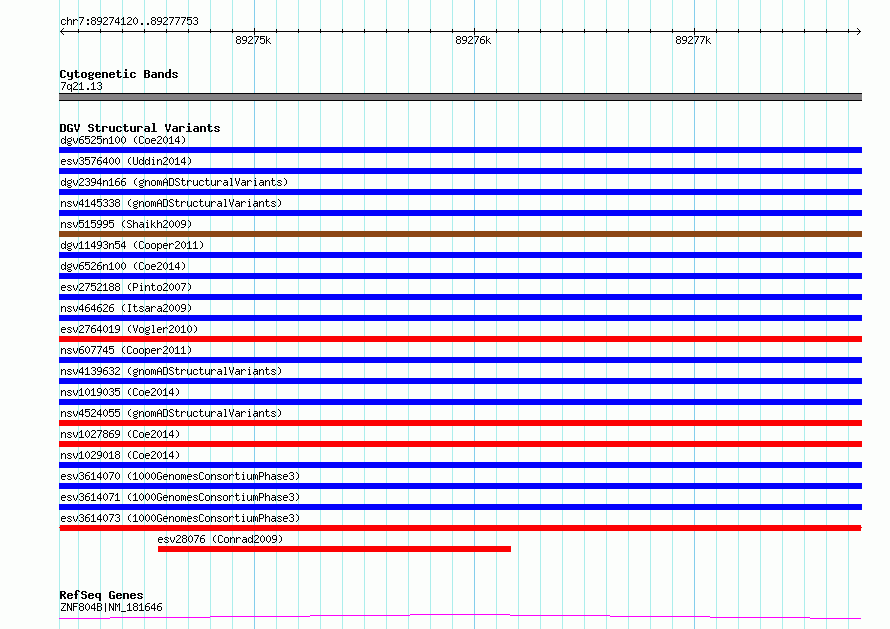Screen dimensions: 890x629
Task: Click the 89276k ruler mark
Action: pyautogui.click(x=473, y=40)
